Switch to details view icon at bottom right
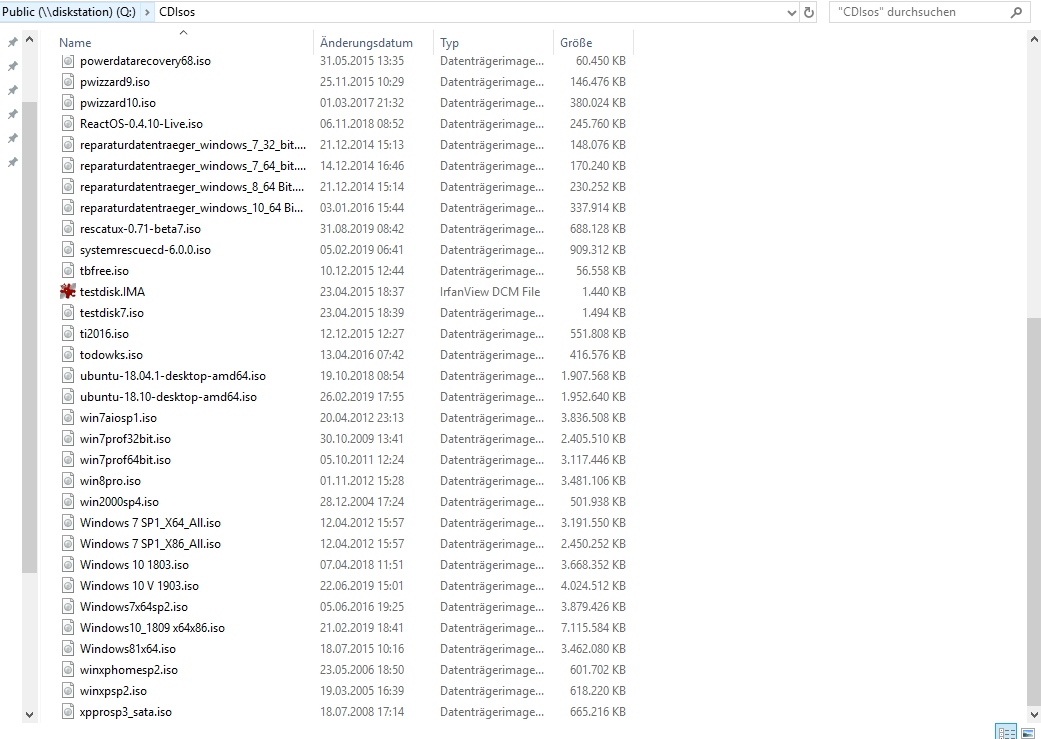This screenshot has height=739, width=1041. (1006, 732)
